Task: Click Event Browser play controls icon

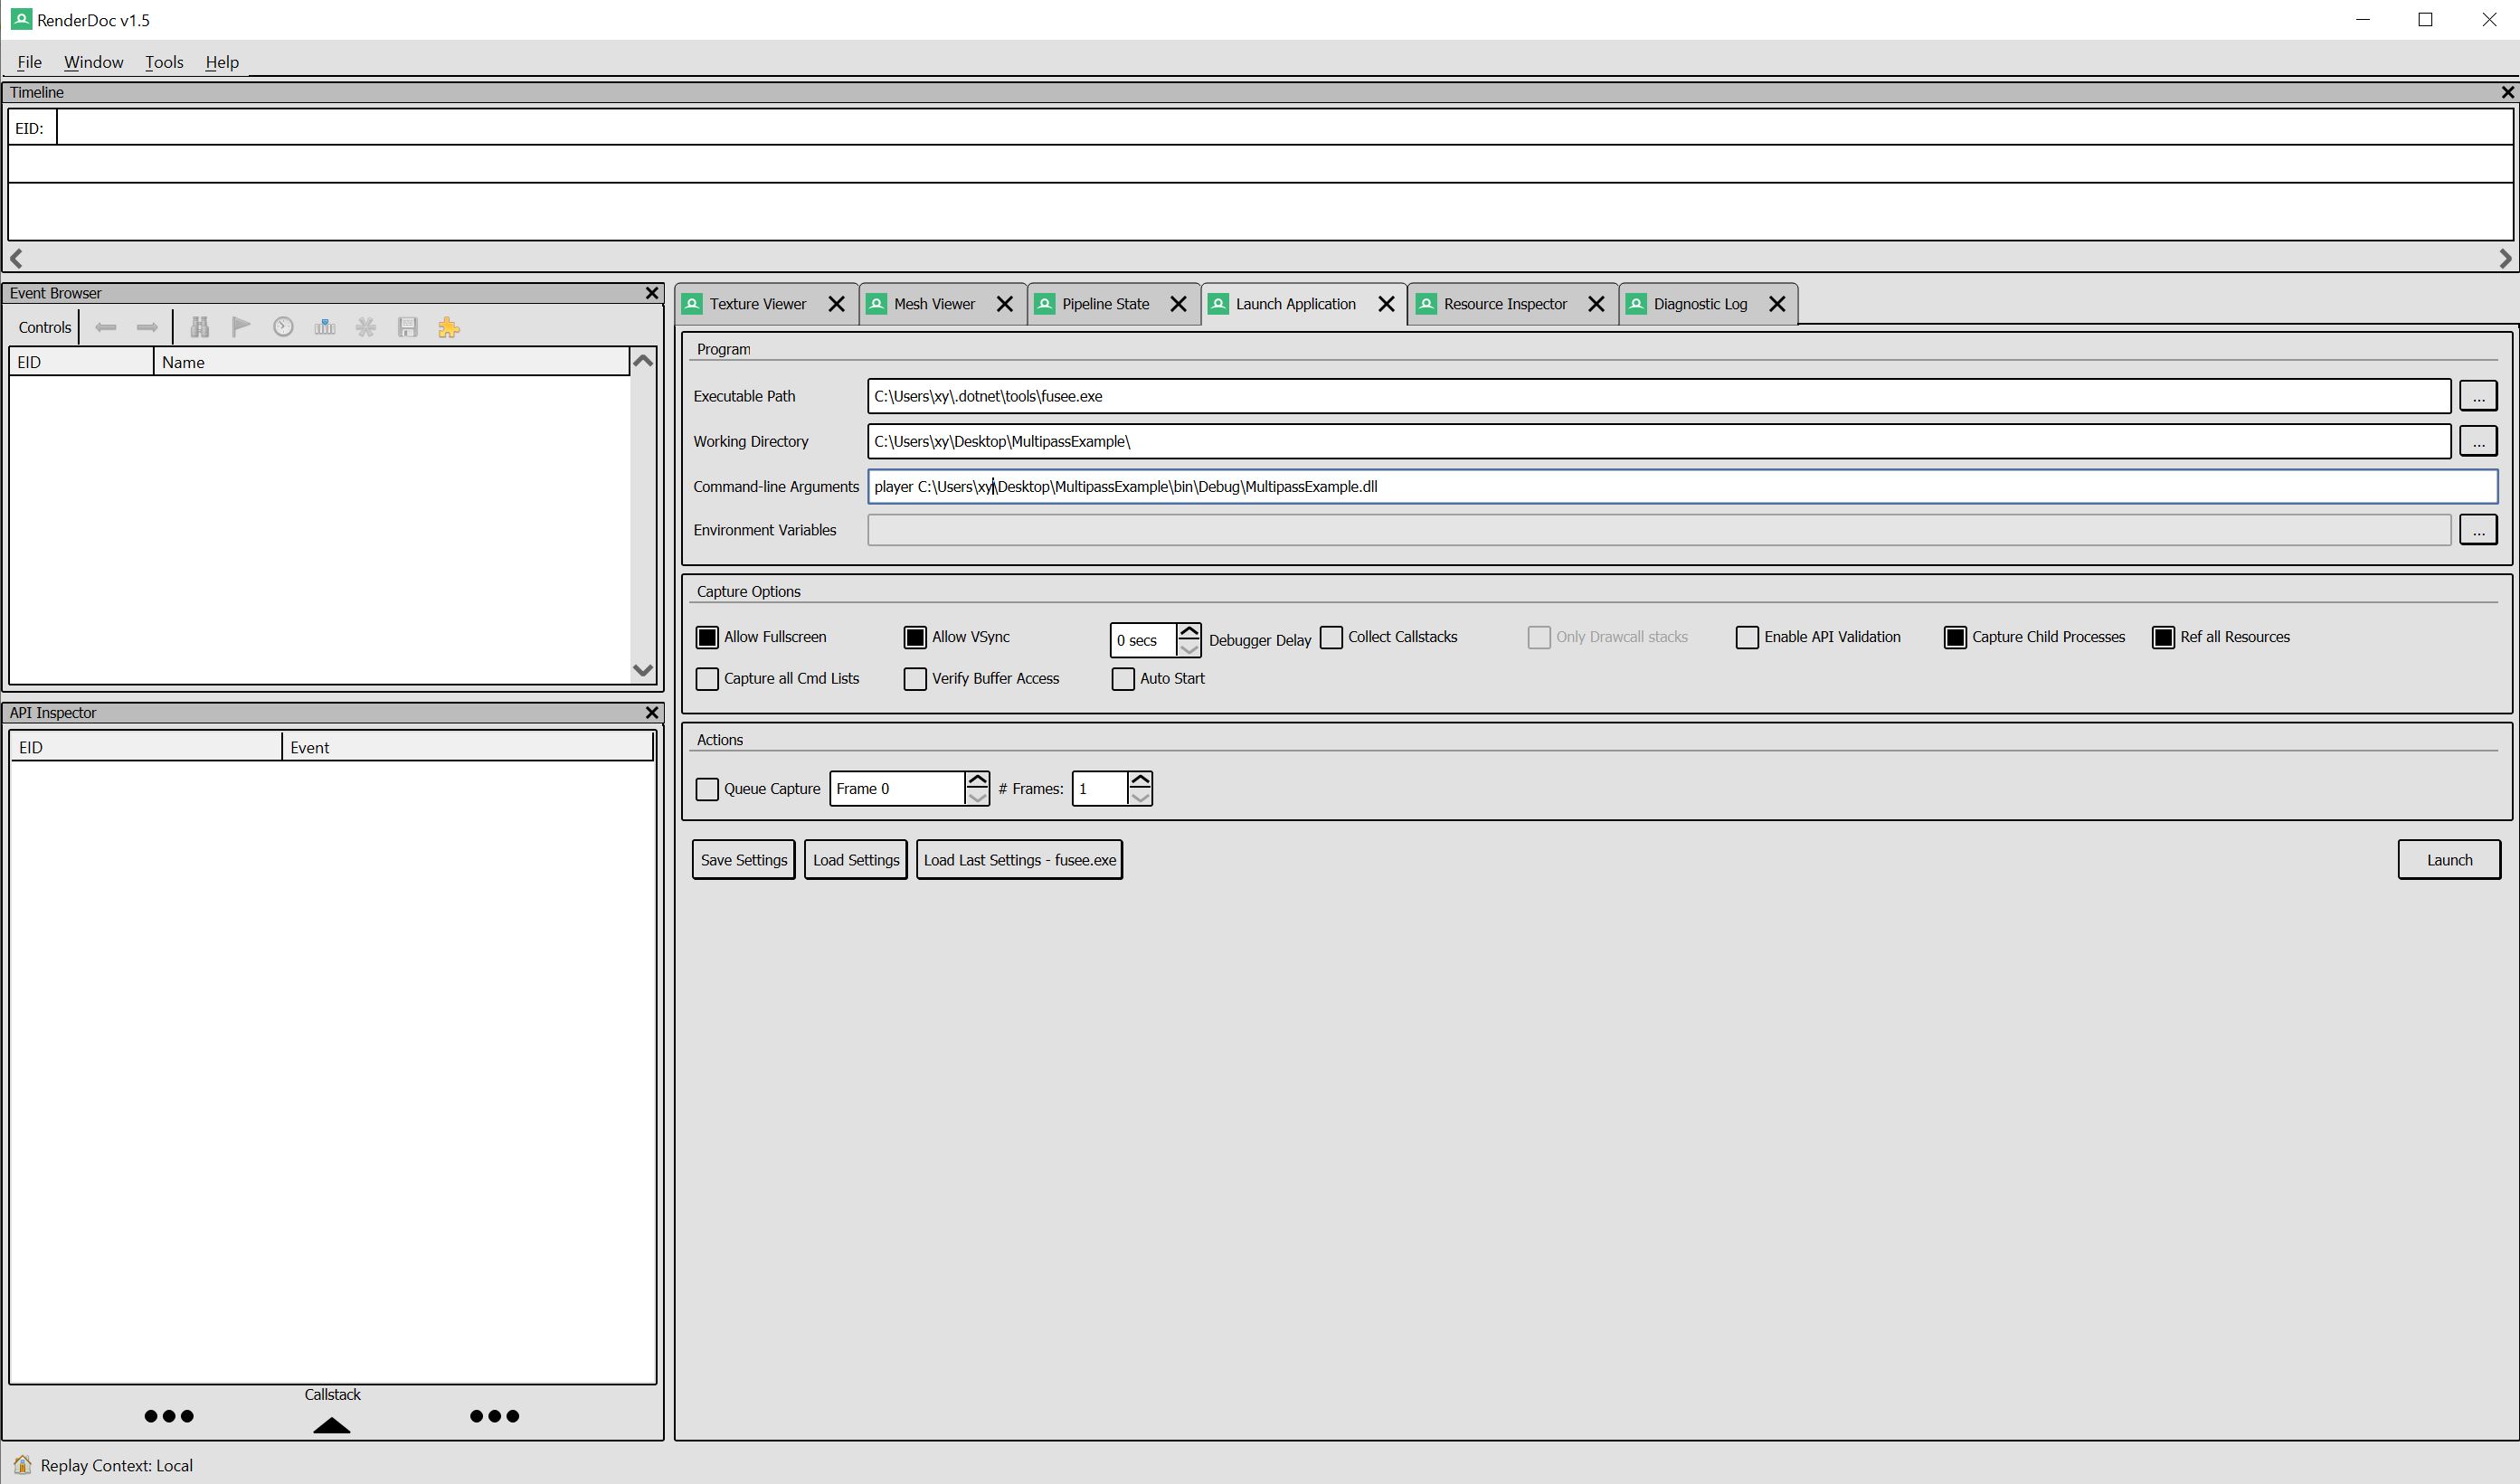Action: (241, 326)
